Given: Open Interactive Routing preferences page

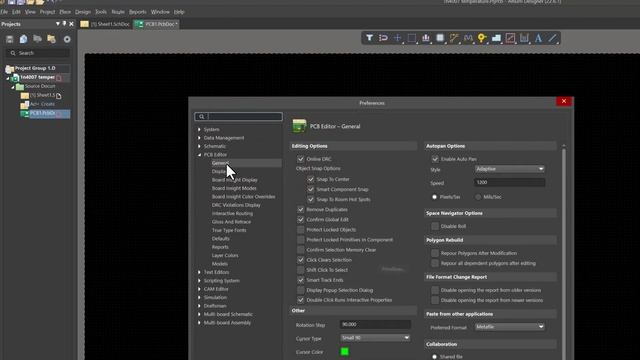Looking at the screenshot, I should tap(232, 213).
